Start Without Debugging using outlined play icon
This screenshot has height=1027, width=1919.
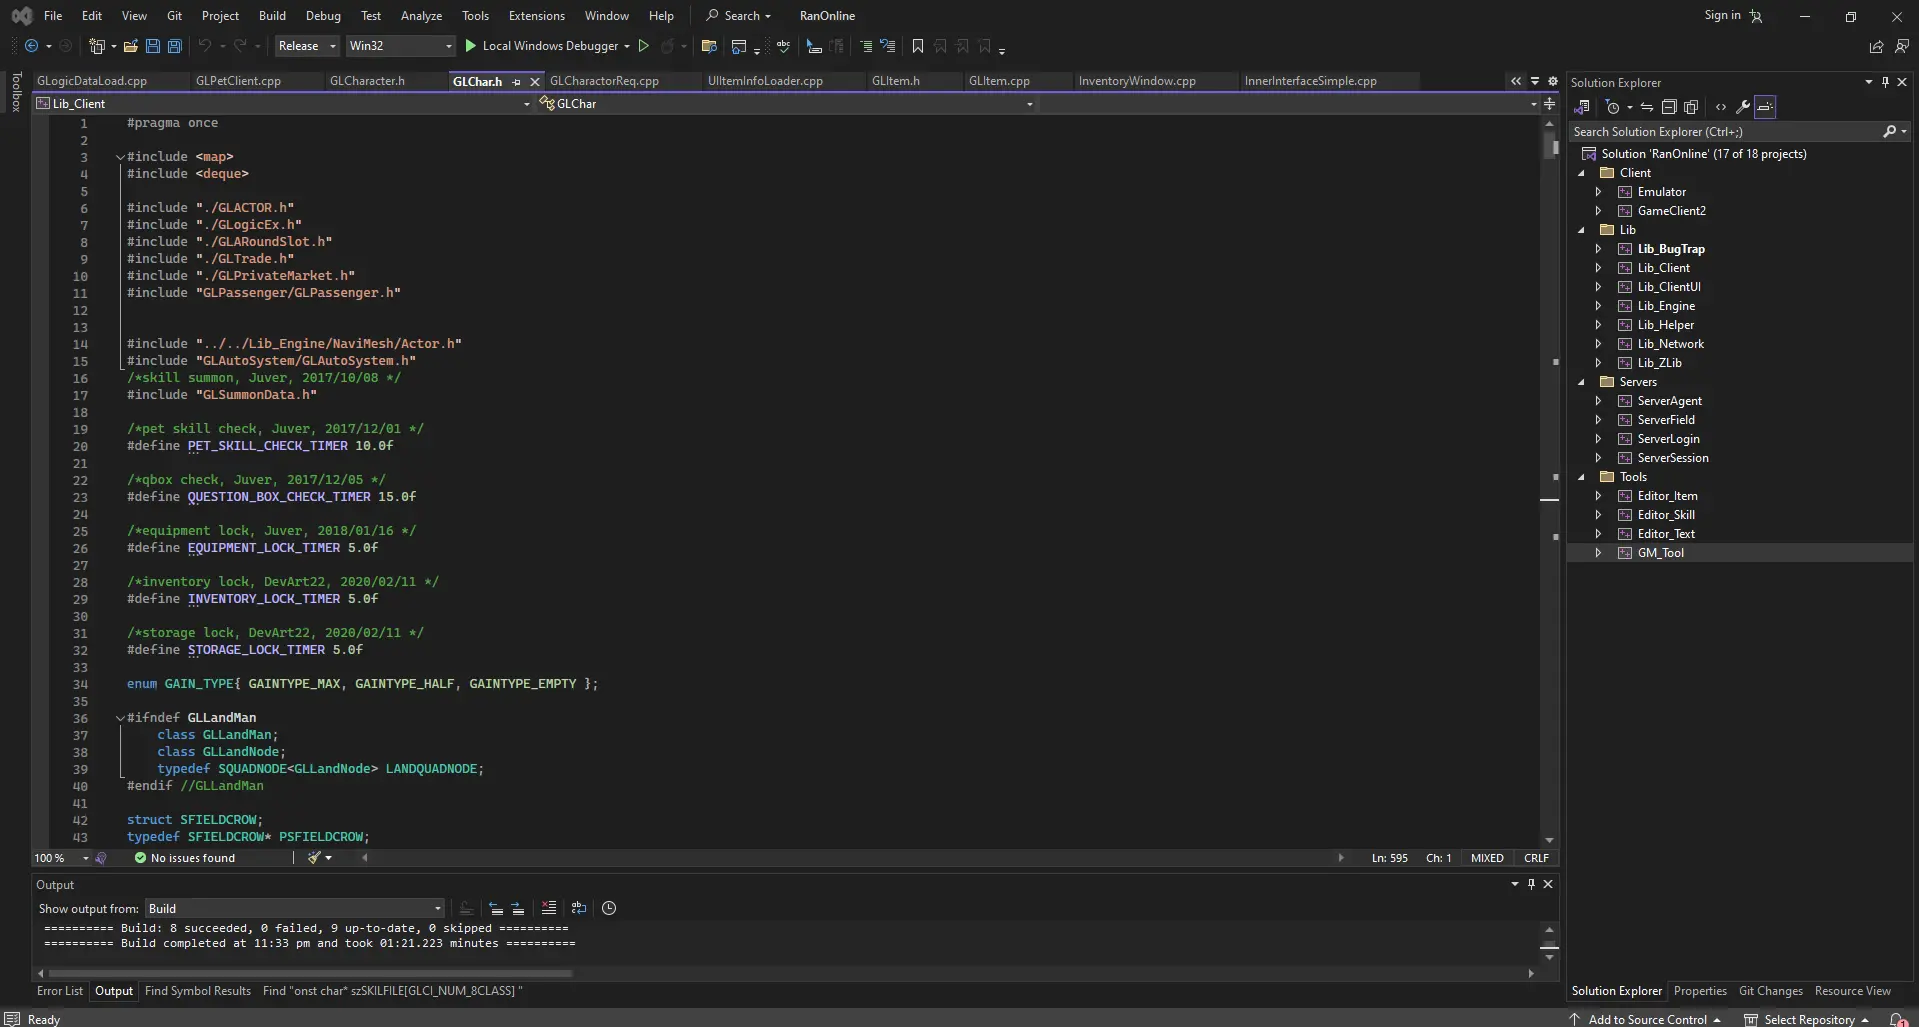tap(644, 46)
